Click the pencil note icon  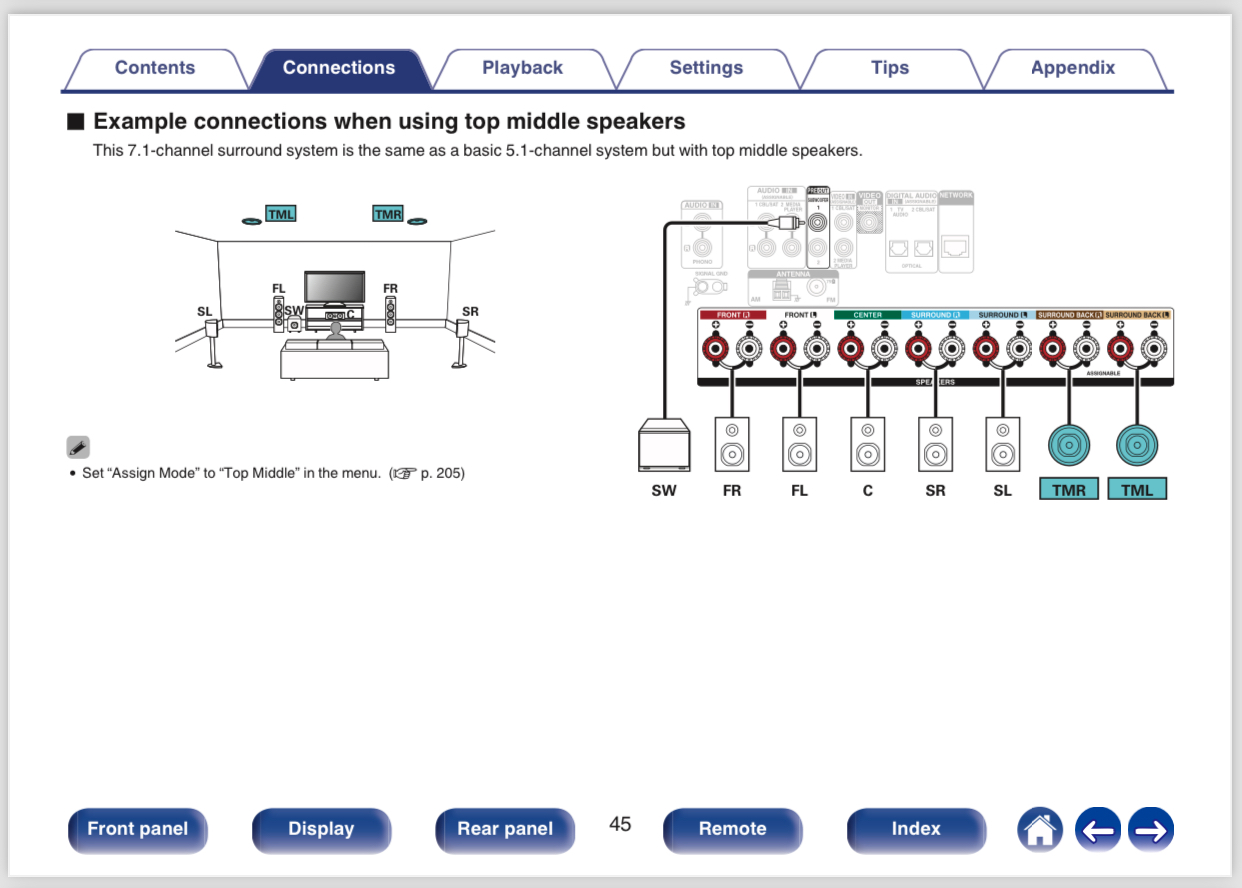coord(79,447)
